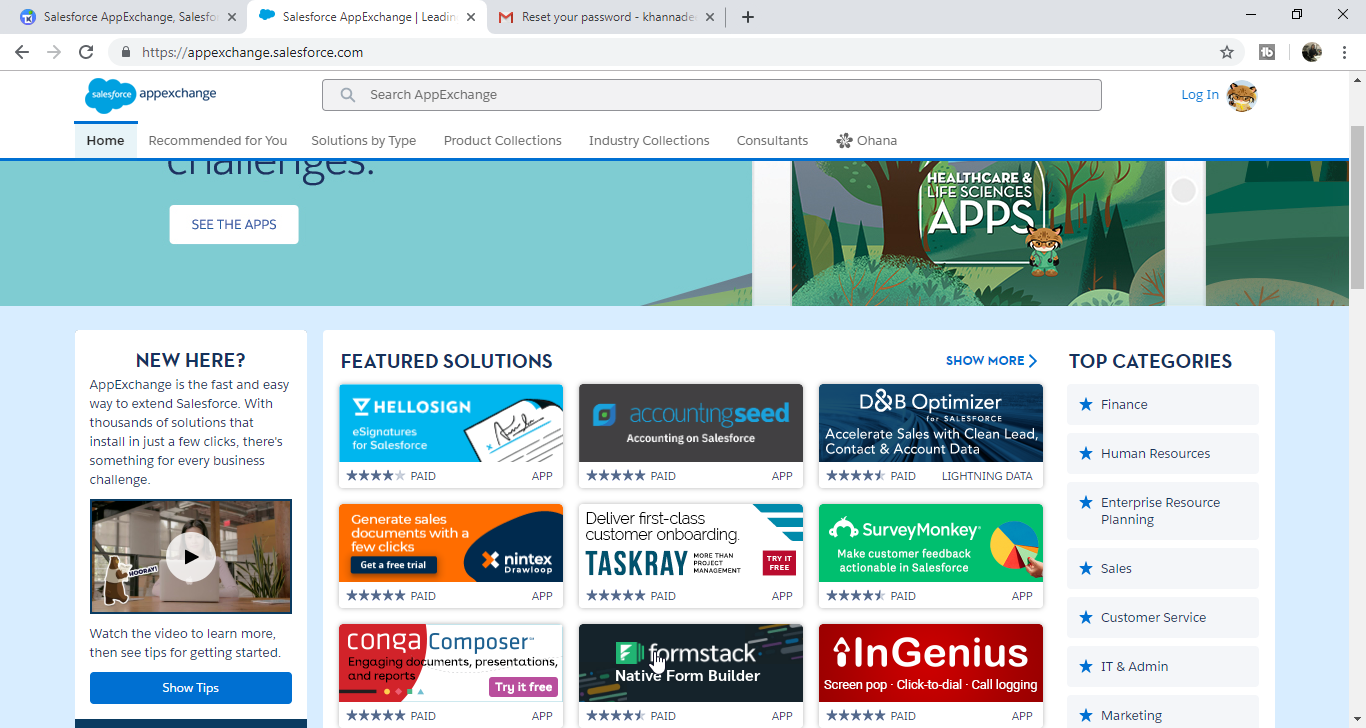Click the Ohana flower icon
Screen dimensions: 1366x728
pos(844,141)
